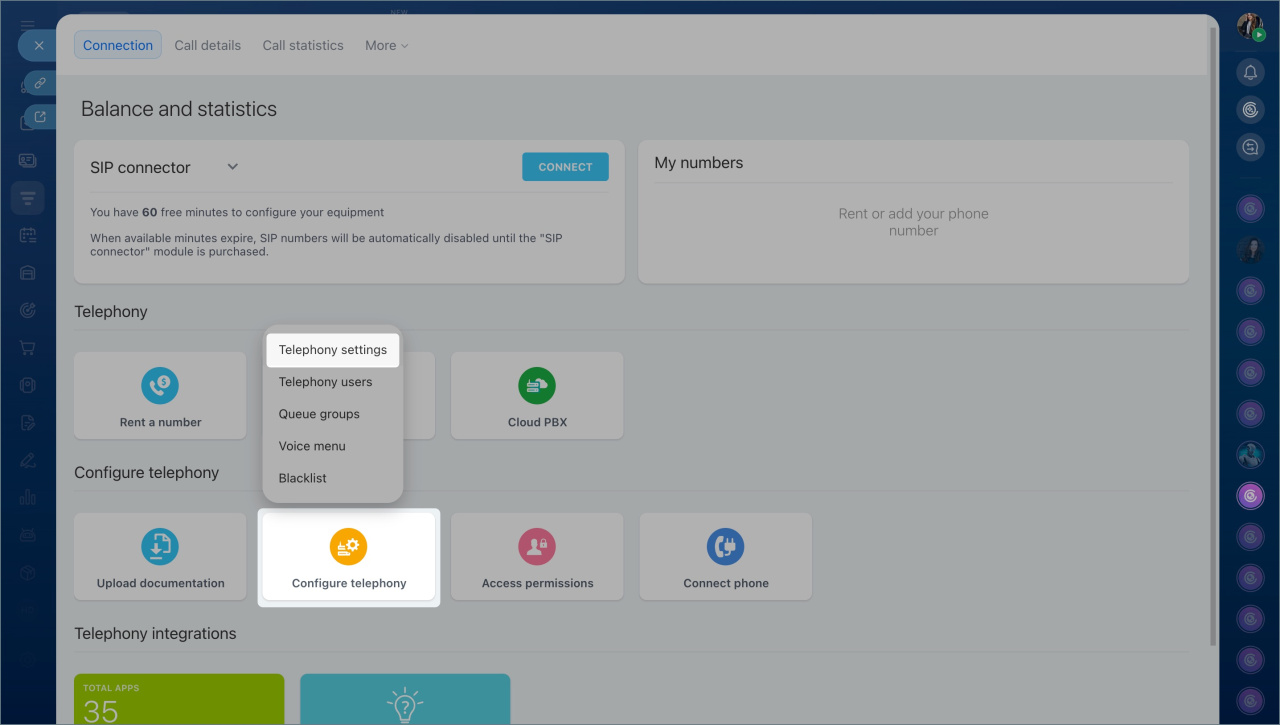The width and height of the screenshot is (1280, 725).
Task: Select Queue groups menu entry
Action: 319,414
